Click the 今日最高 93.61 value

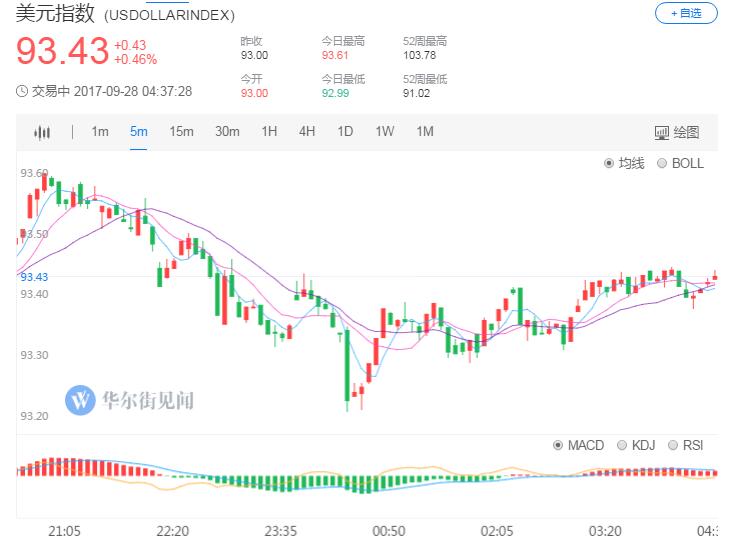[x=335, y=55]
